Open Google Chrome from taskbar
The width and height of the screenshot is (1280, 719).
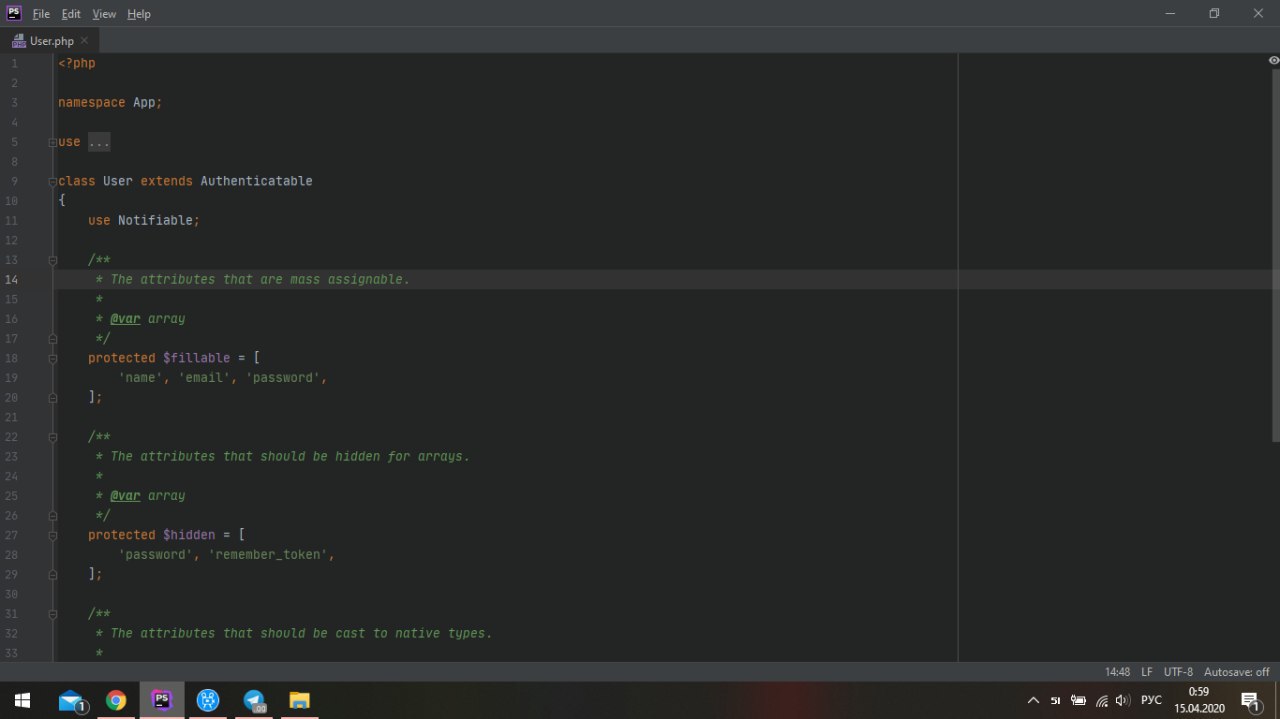116,700
